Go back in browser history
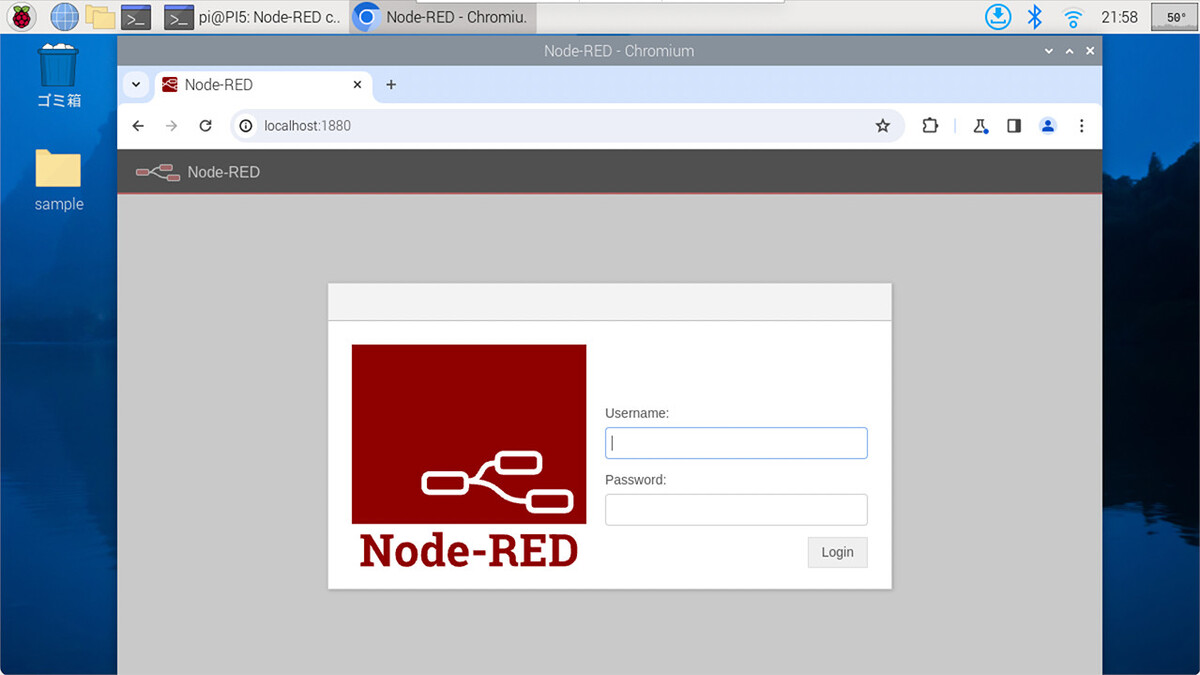 point(138,126)
